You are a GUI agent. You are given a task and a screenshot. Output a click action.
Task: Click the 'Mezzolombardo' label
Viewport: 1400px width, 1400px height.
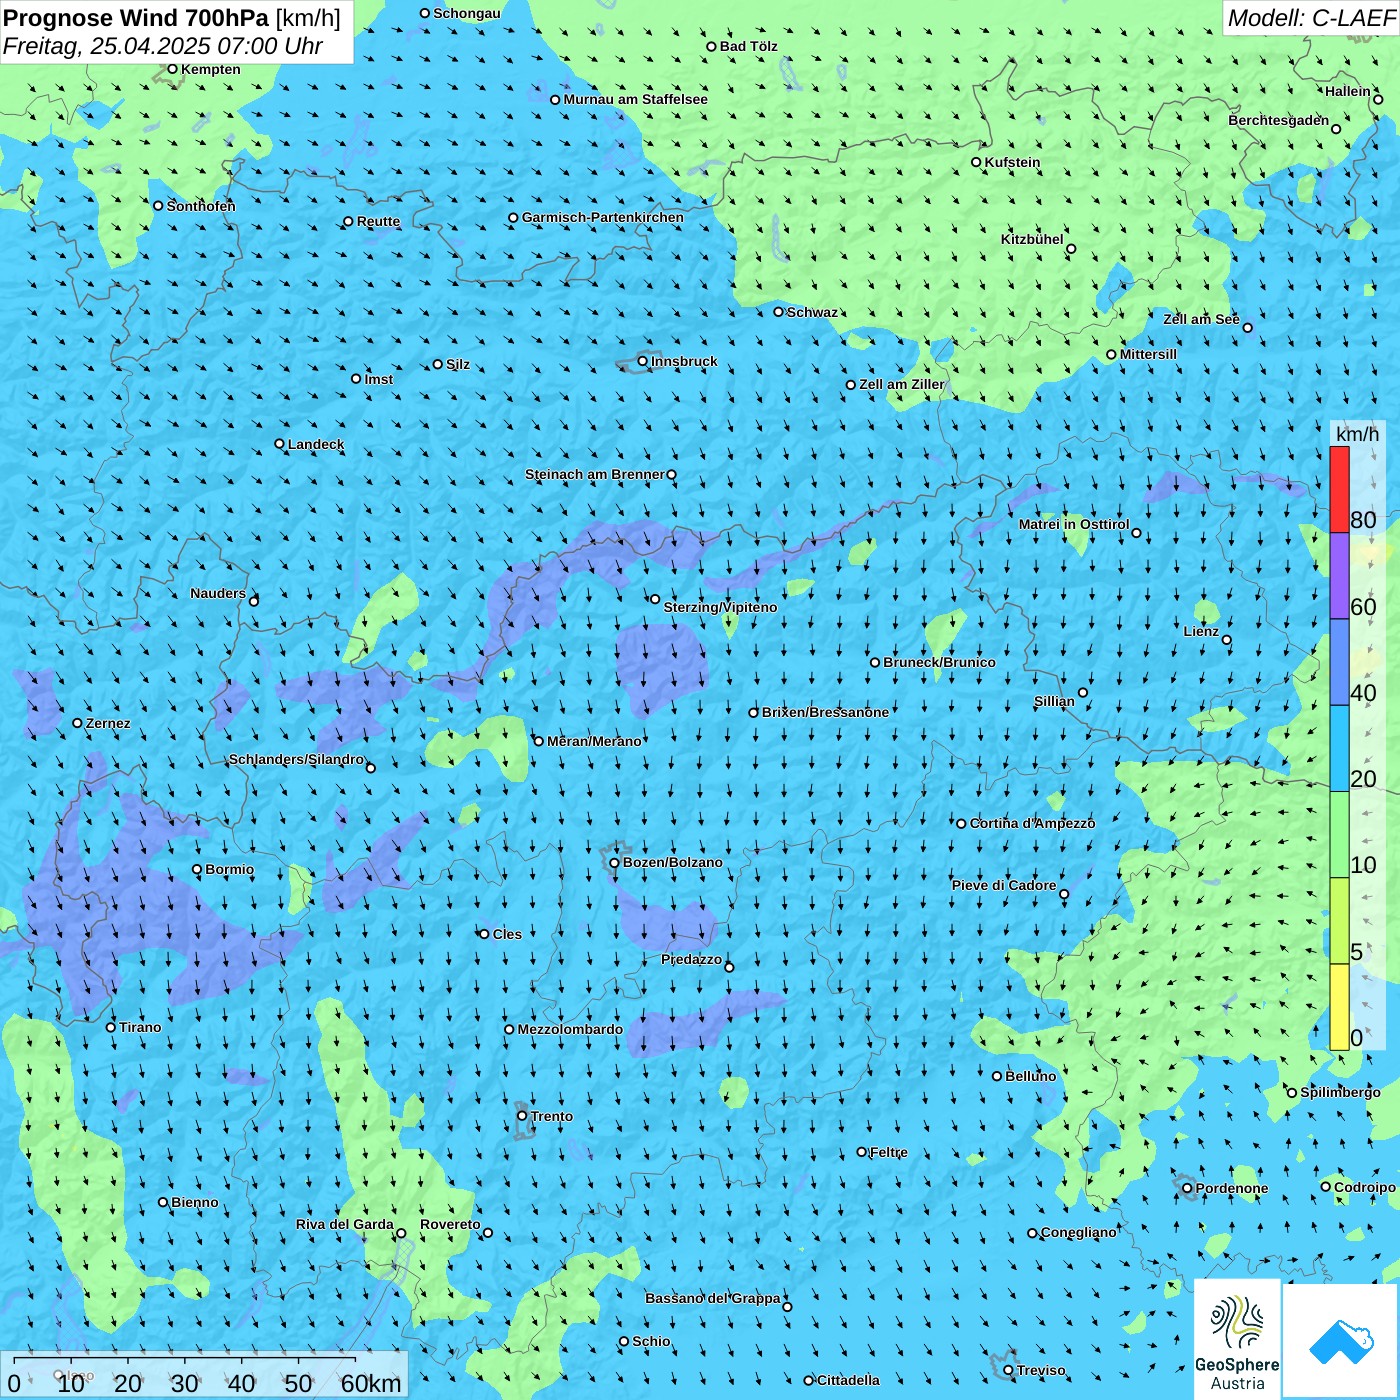570,1029
